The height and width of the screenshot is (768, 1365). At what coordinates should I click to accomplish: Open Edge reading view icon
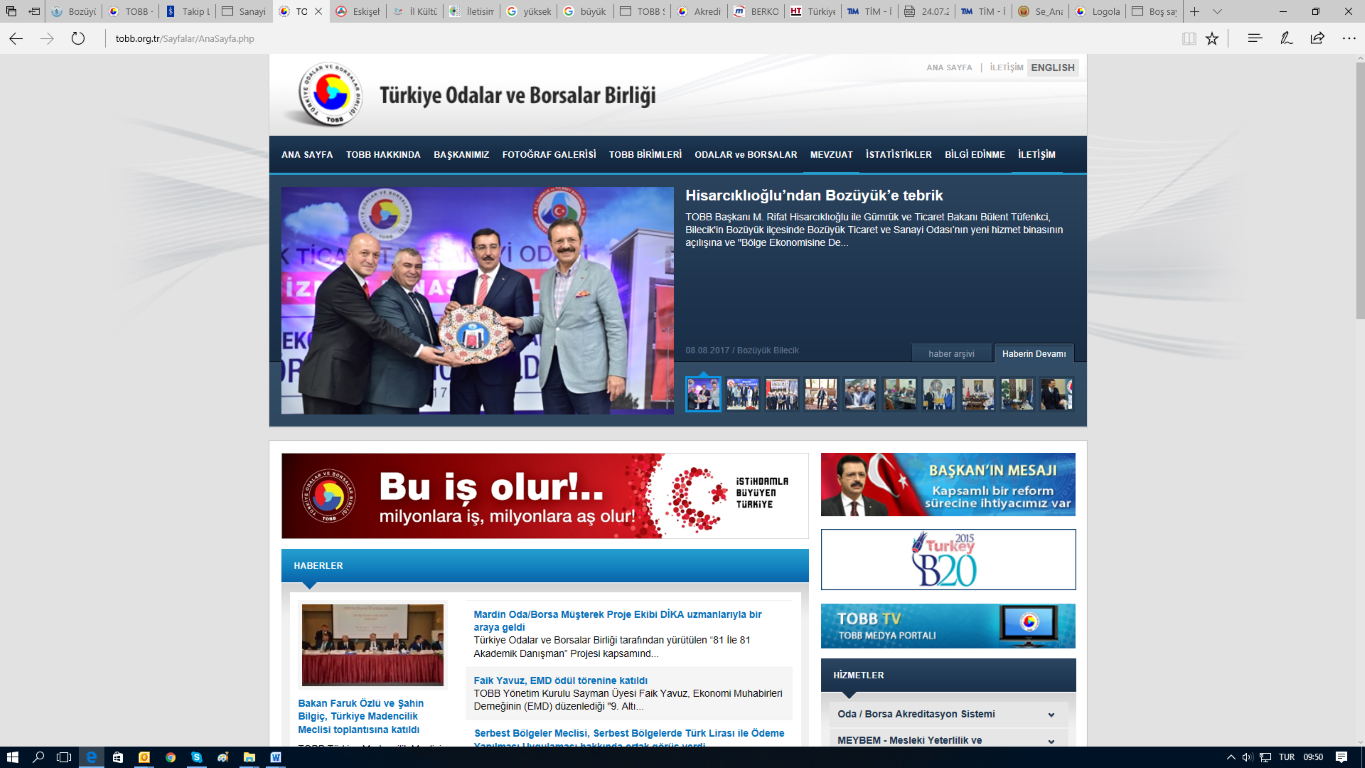click(1189, 38)
